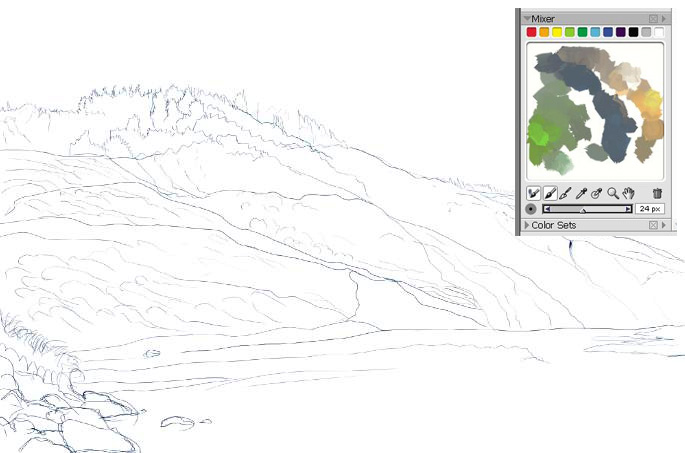Pick the dark green Mixer swatch

point(582,32)
